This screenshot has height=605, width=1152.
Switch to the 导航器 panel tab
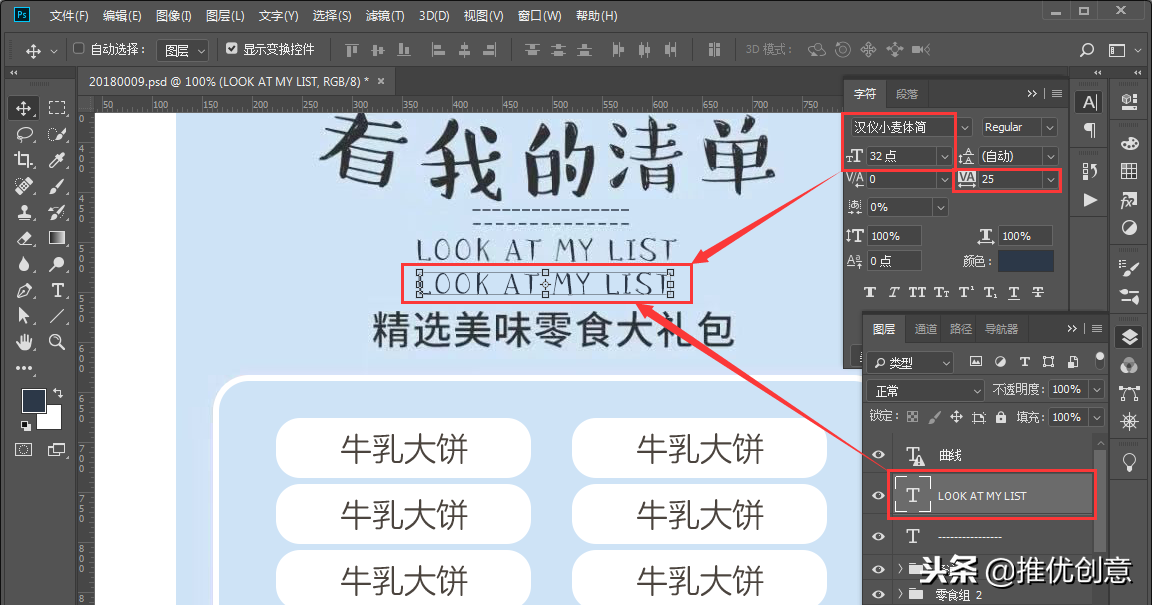point(1001,329)
